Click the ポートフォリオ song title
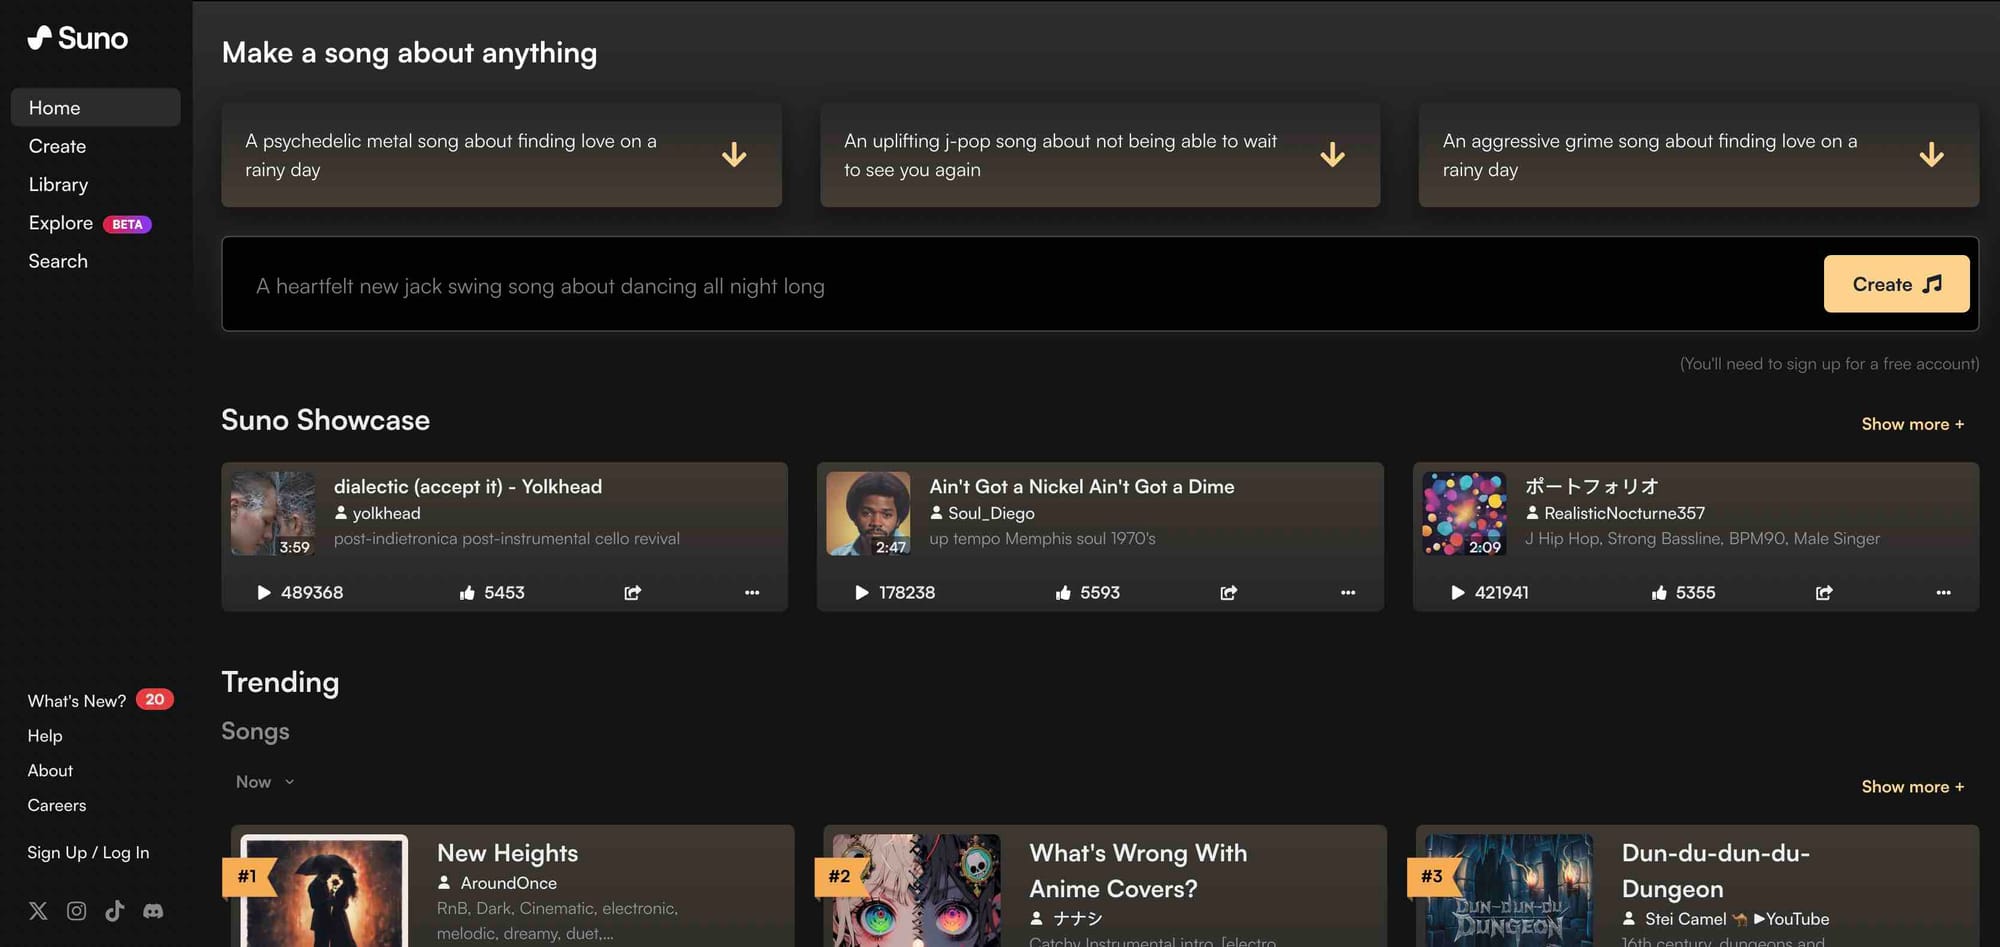This screenshot has width=2000, height=947. pos(1592,487)
